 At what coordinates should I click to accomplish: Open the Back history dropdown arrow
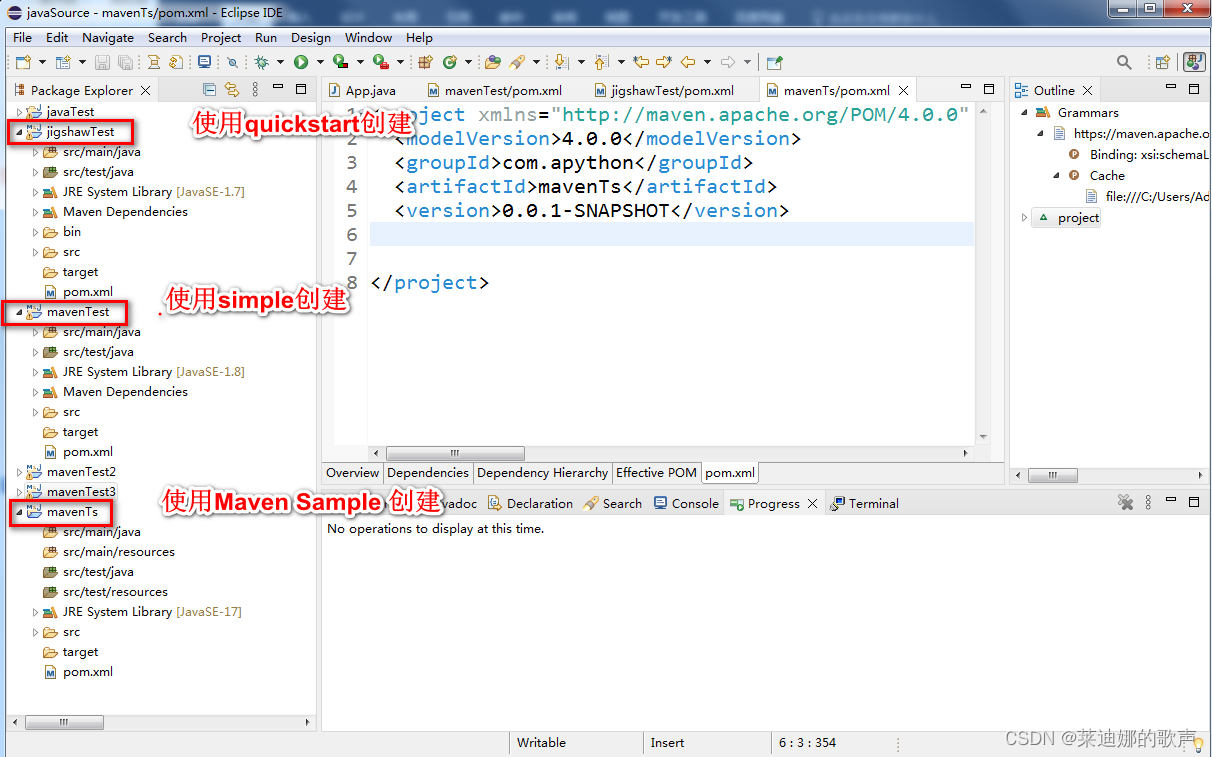point(707,62)
